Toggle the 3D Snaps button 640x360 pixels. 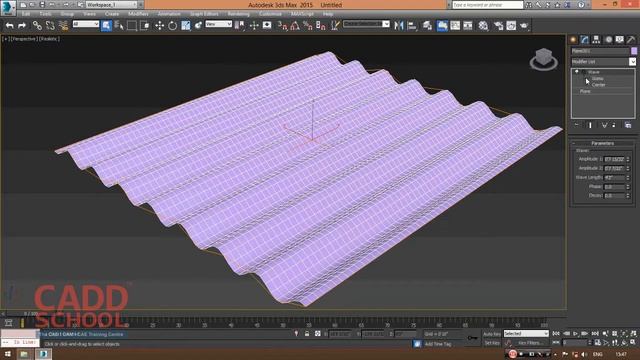click(282, 25)
